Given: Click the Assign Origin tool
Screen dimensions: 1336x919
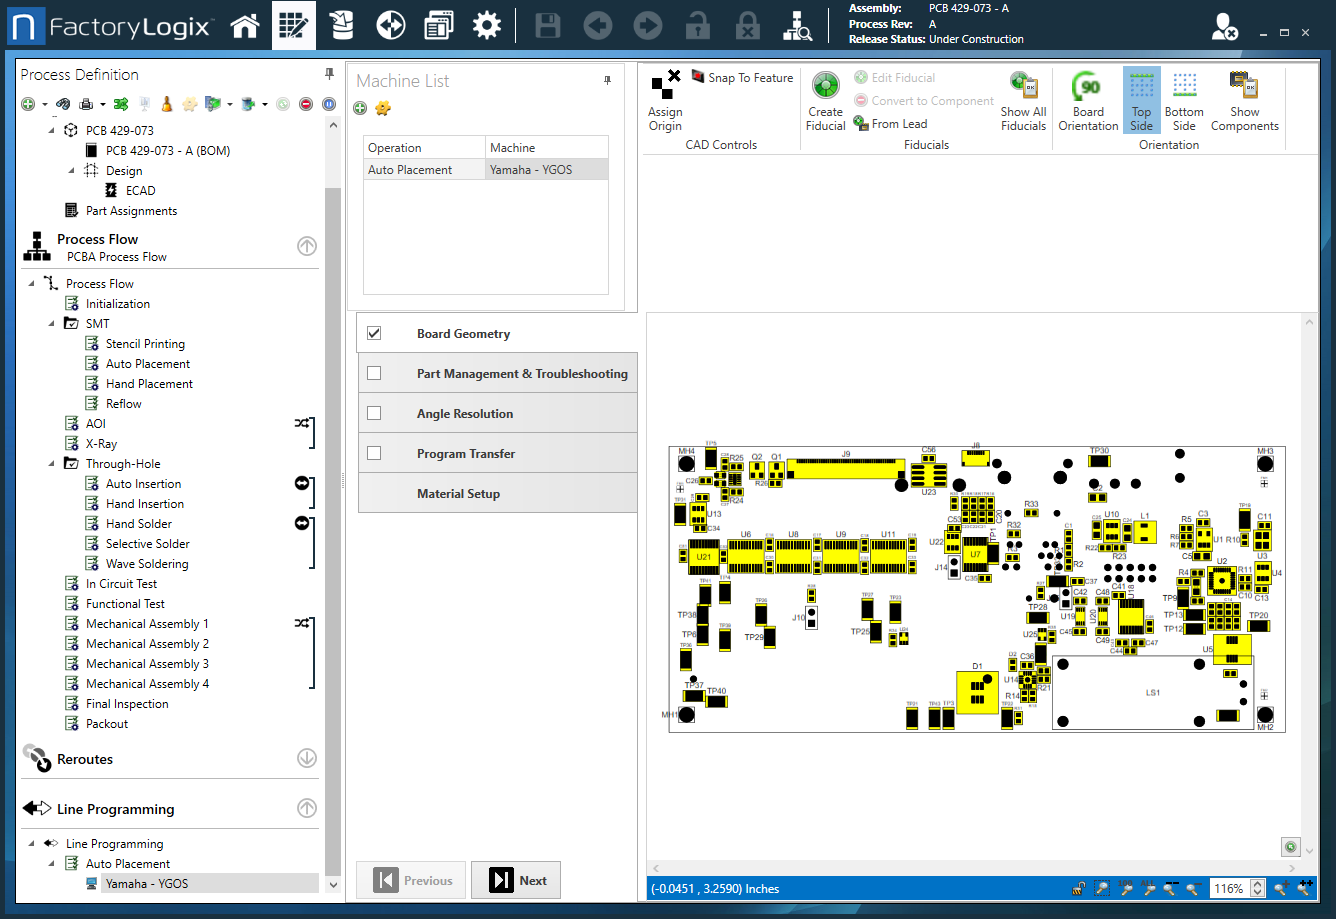Looking at the screenshot, I should [665, 100].
